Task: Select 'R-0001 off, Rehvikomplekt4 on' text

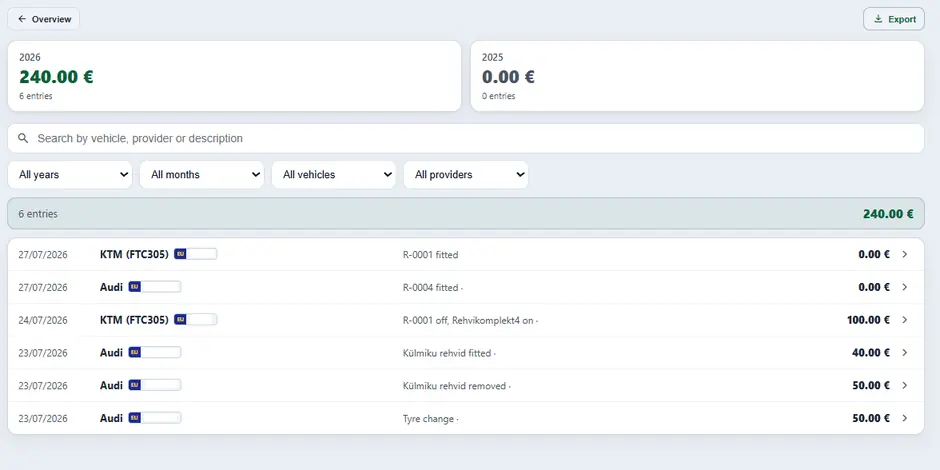Action: click(468, 321)
